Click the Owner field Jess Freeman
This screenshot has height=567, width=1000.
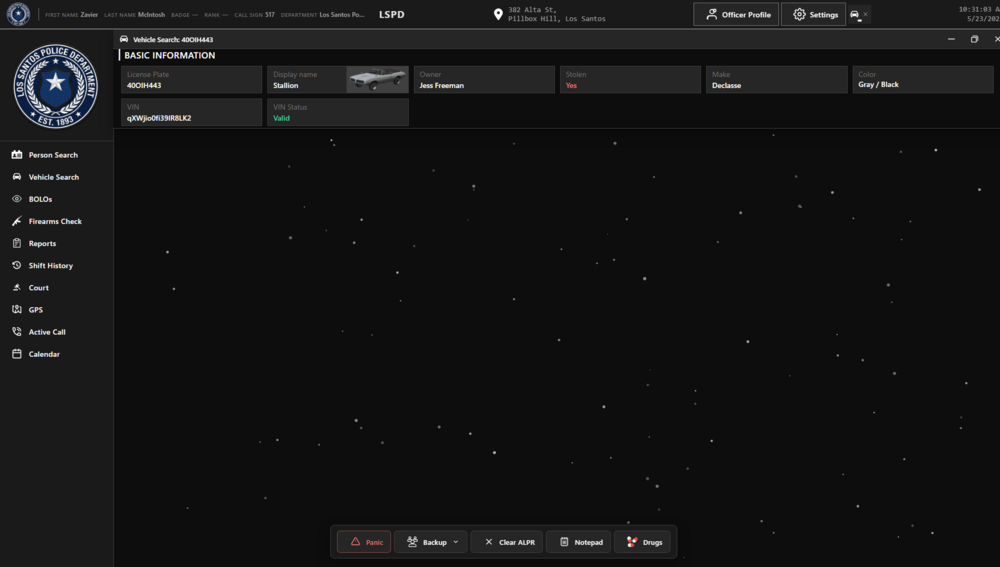[x=484, y=80]
